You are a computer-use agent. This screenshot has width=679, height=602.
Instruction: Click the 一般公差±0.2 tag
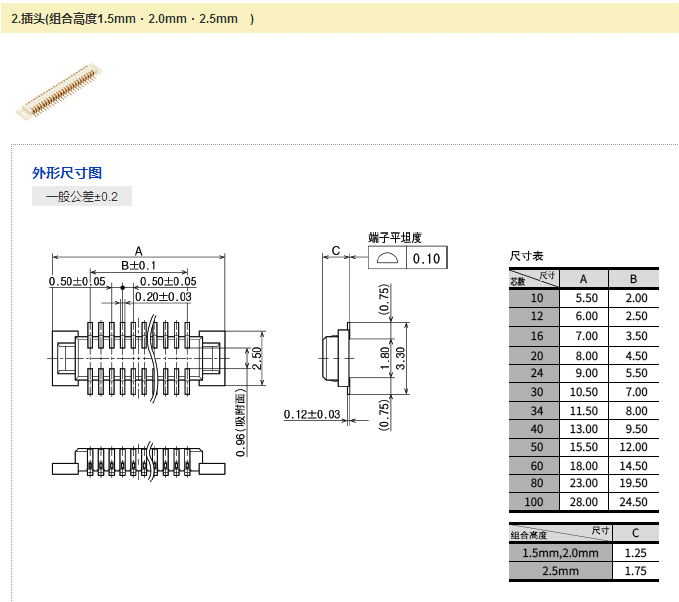click(x=81, y=197)
